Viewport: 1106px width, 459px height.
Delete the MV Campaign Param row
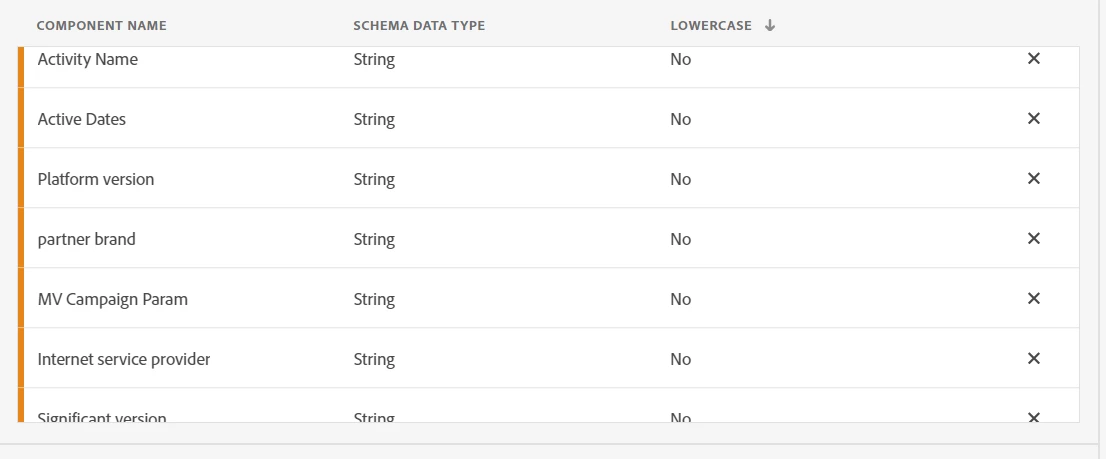coord(1034,299)
